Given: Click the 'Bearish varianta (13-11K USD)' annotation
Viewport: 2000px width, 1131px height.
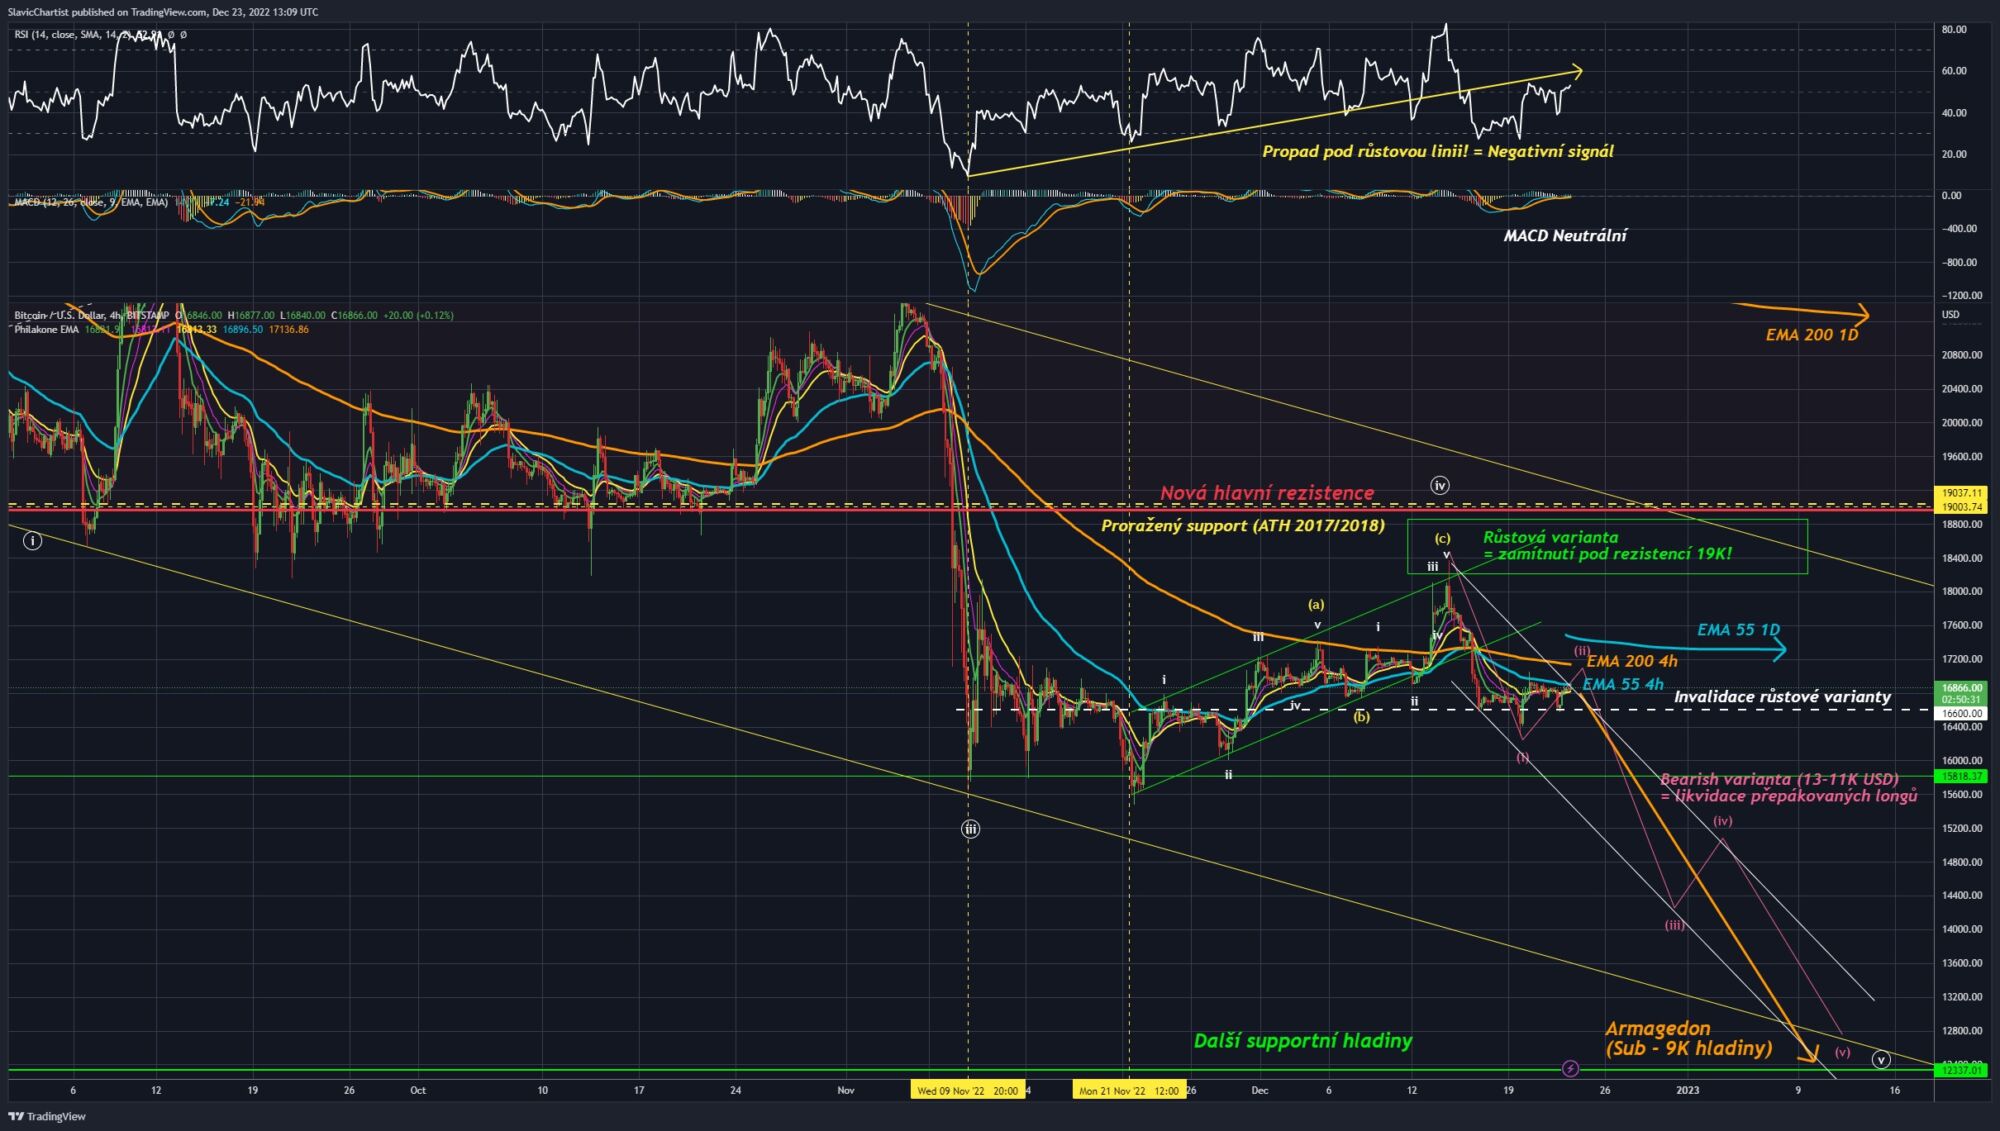Looking at the screenshot, I should [x=1789, y=788].
